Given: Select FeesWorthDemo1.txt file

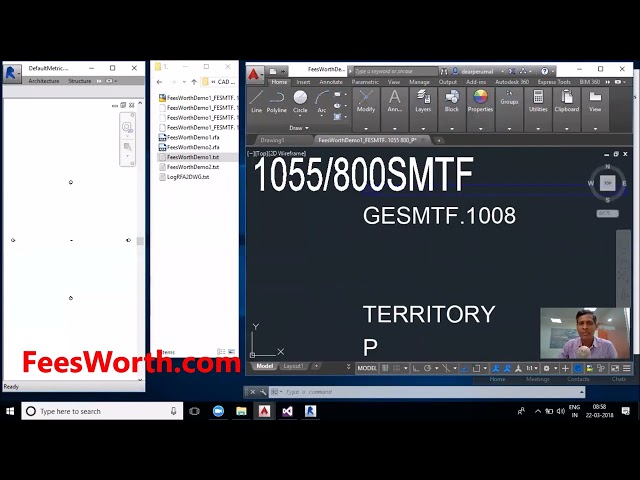Looking at the screenshot, I should (x=192, y=157).
